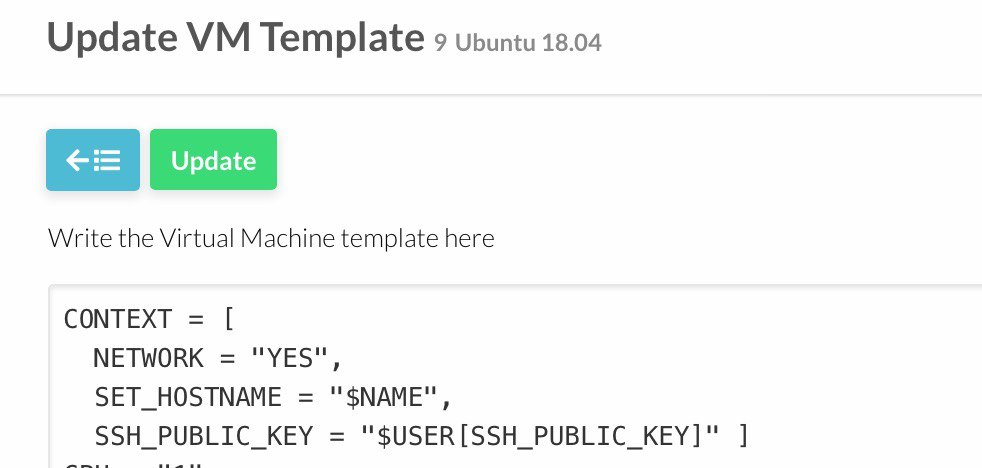Image resolution: width=982 pixels, height=468 pixels.
Task: Click the green Update button
Action: click(214, 160)
